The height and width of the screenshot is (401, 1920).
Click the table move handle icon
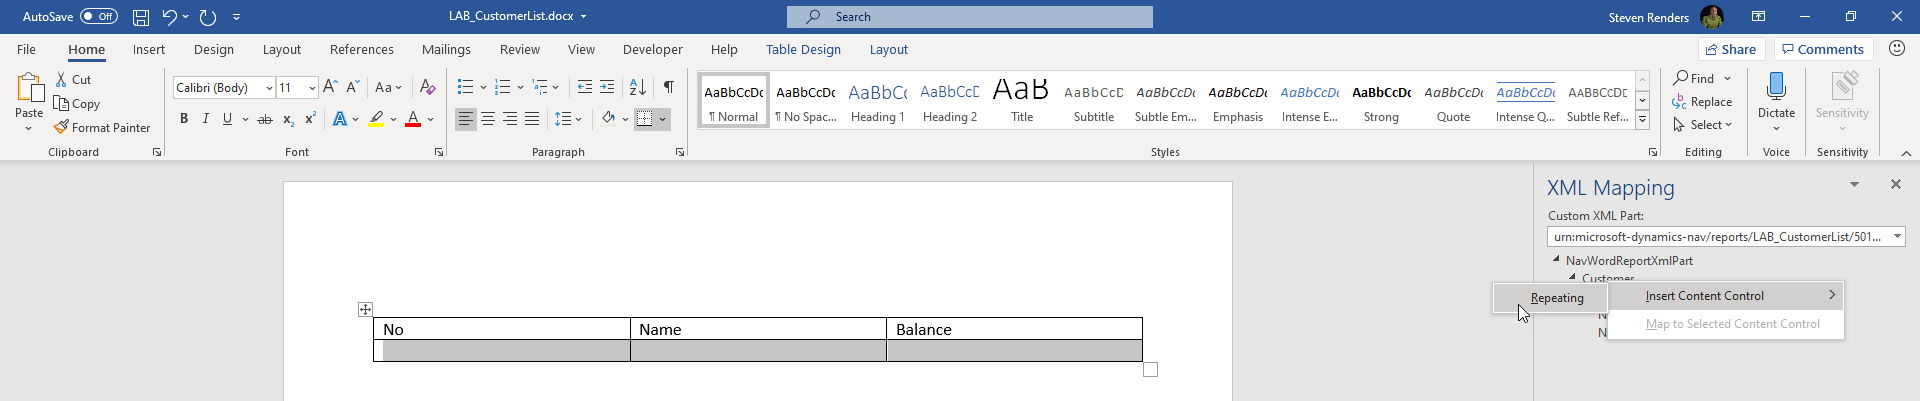tap(365, 310)
